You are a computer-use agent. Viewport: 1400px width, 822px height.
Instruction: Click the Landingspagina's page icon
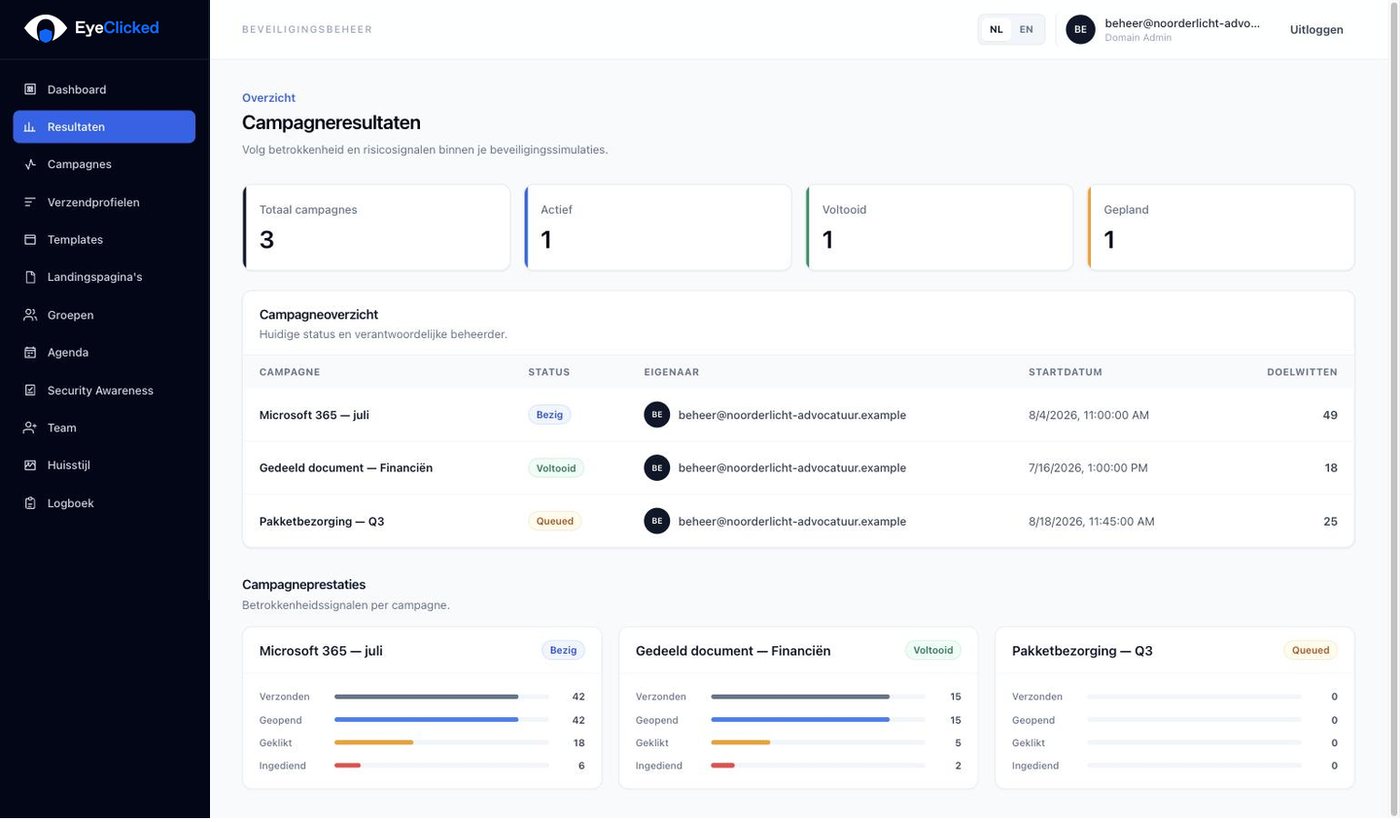[x=30, y=277]
